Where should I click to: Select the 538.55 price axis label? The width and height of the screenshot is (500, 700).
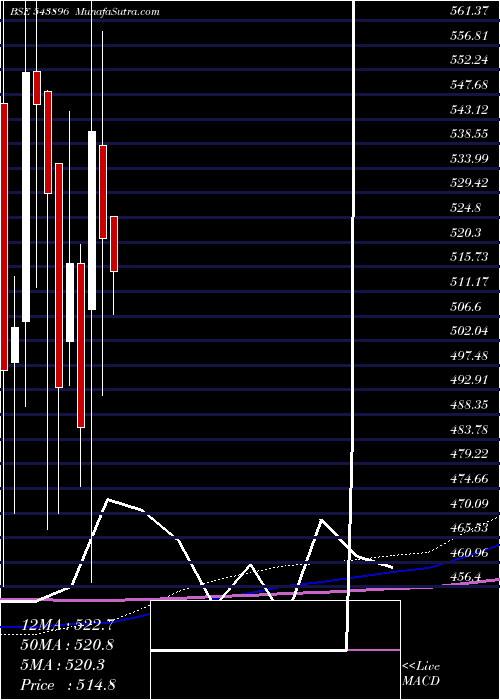pos(468,134)
